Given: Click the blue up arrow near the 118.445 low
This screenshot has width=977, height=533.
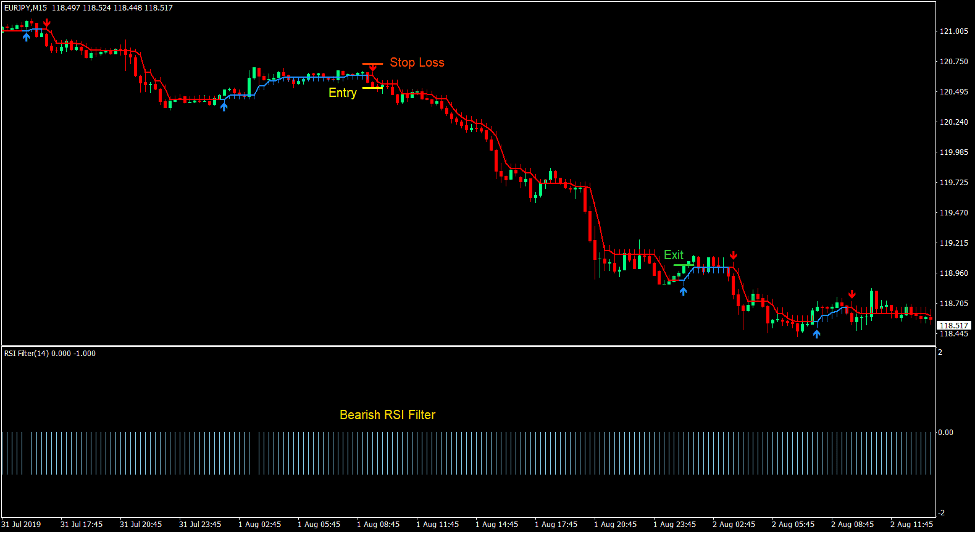Looking at the screenshot, I should tap(817, 334).
